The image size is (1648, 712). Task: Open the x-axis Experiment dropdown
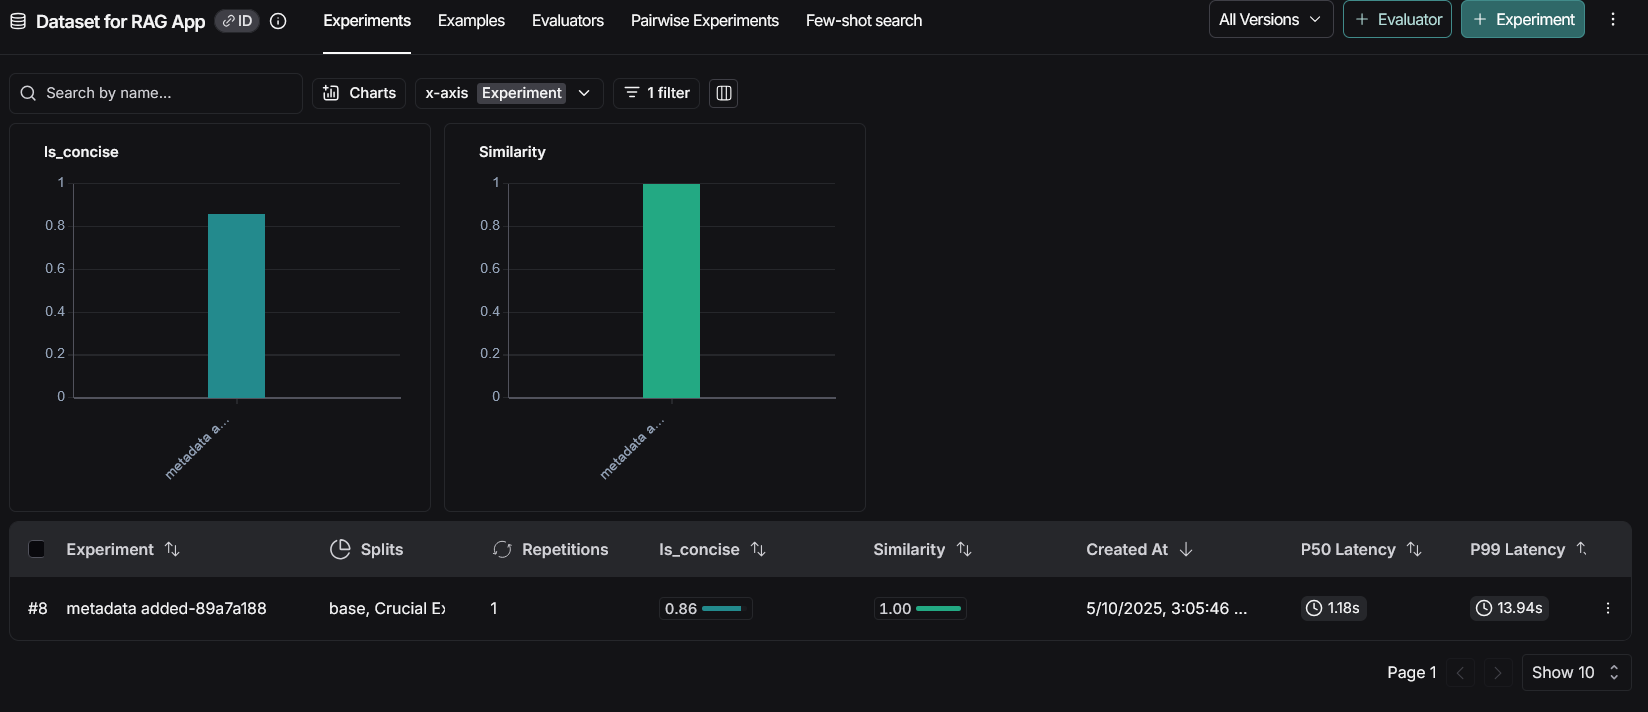click(x=509, y=93)
